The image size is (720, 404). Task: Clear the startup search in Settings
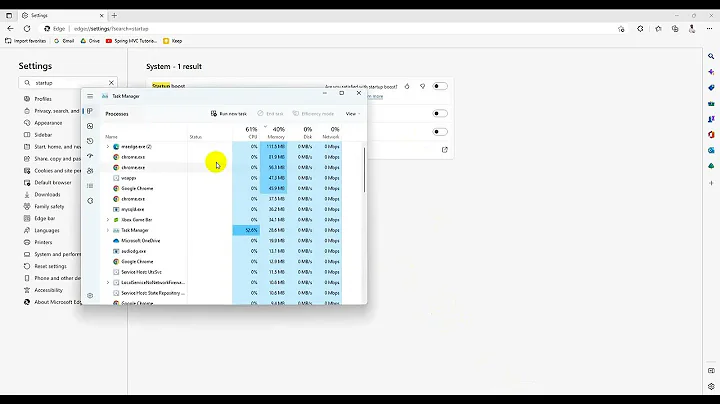[111, 83]
